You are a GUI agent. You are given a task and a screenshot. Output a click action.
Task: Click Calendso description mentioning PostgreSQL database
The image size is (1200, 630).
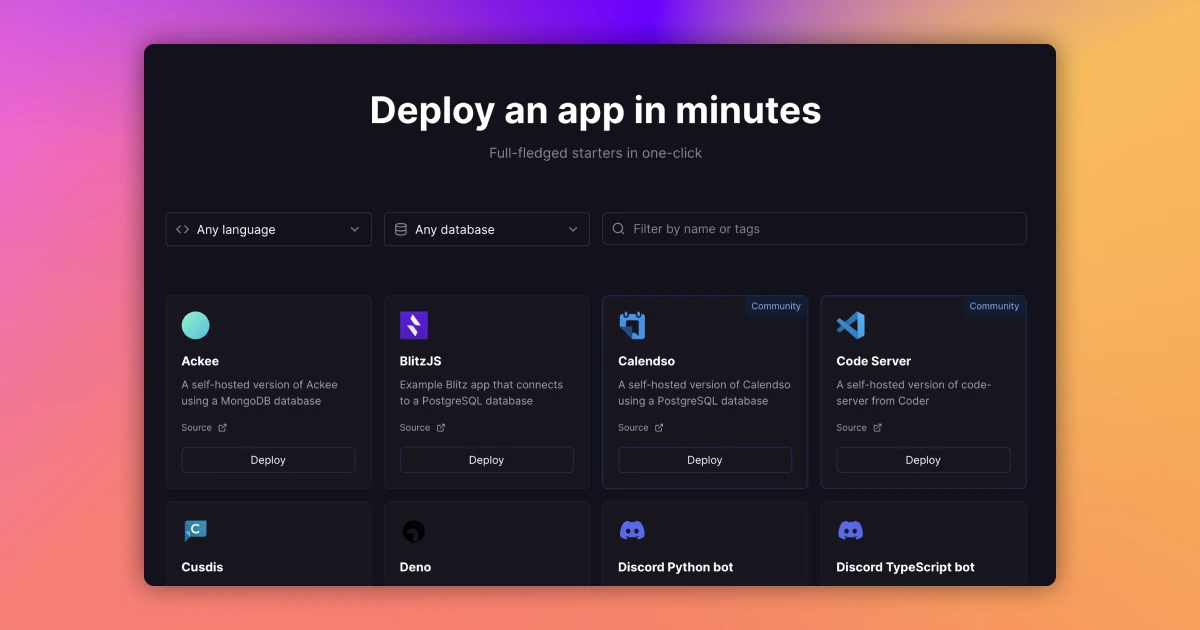point(705,393)
